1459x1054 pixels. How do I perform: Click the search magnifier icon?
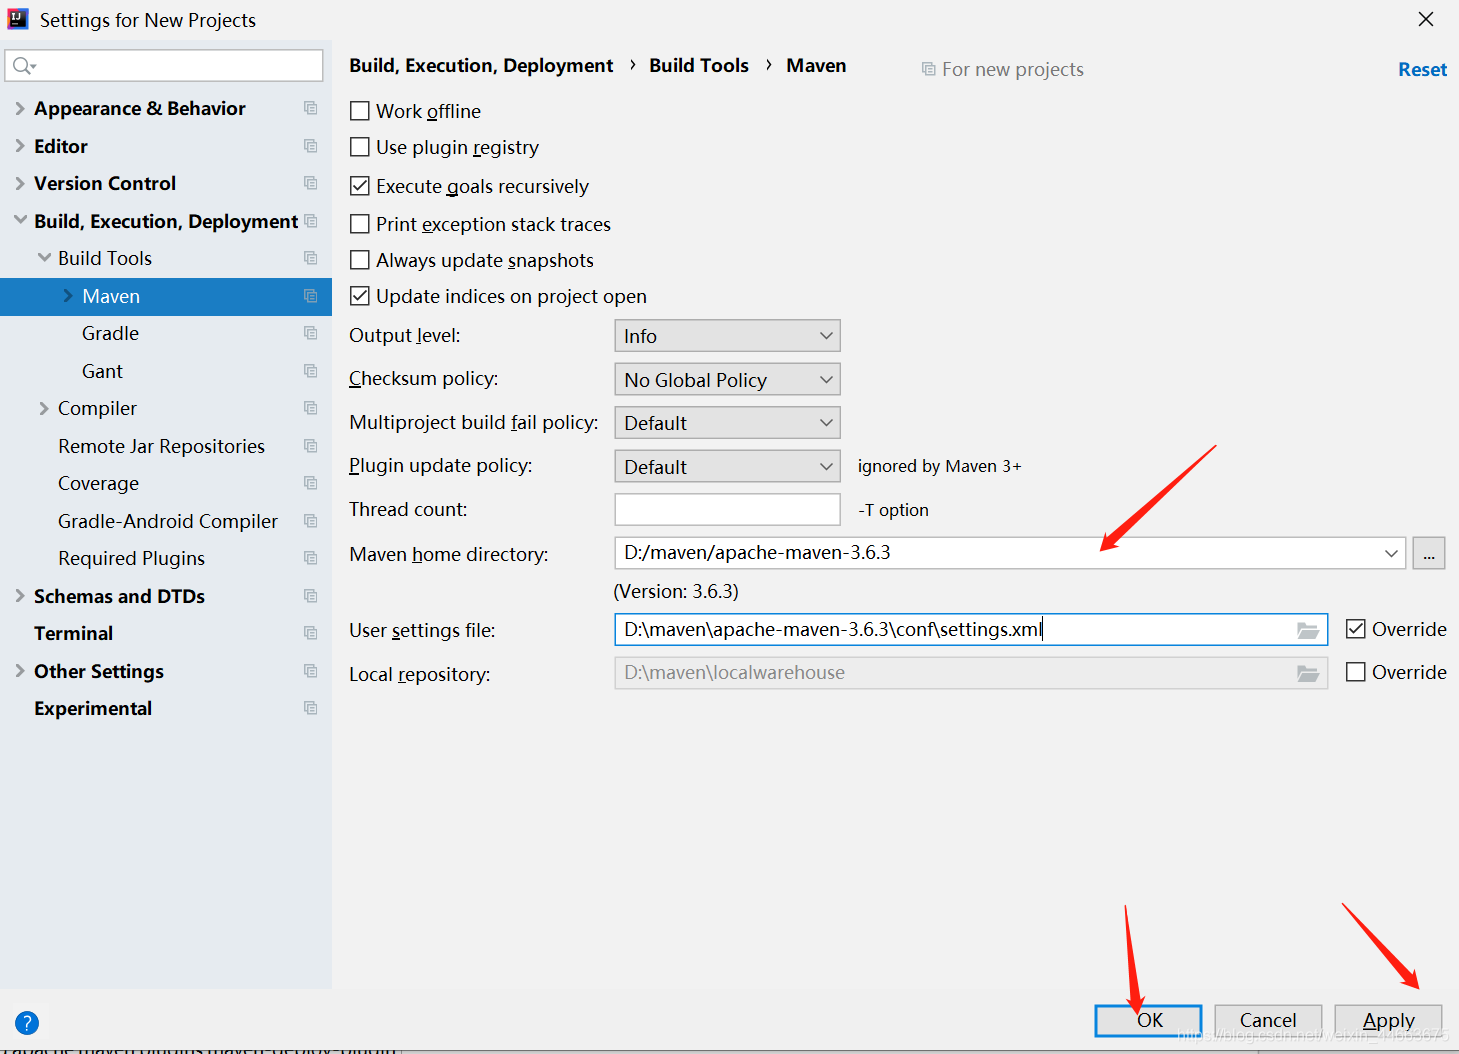[x=24, y=66]
